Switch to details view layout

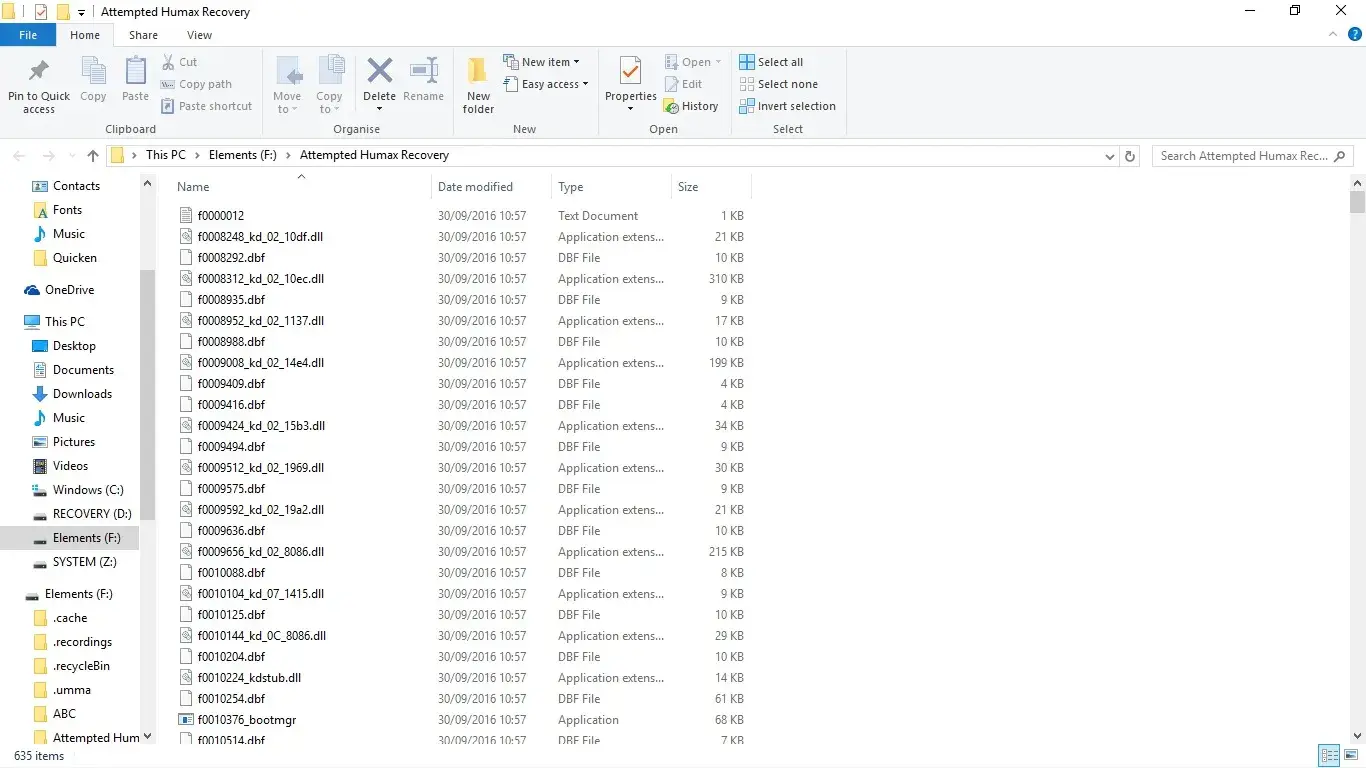1329,755
